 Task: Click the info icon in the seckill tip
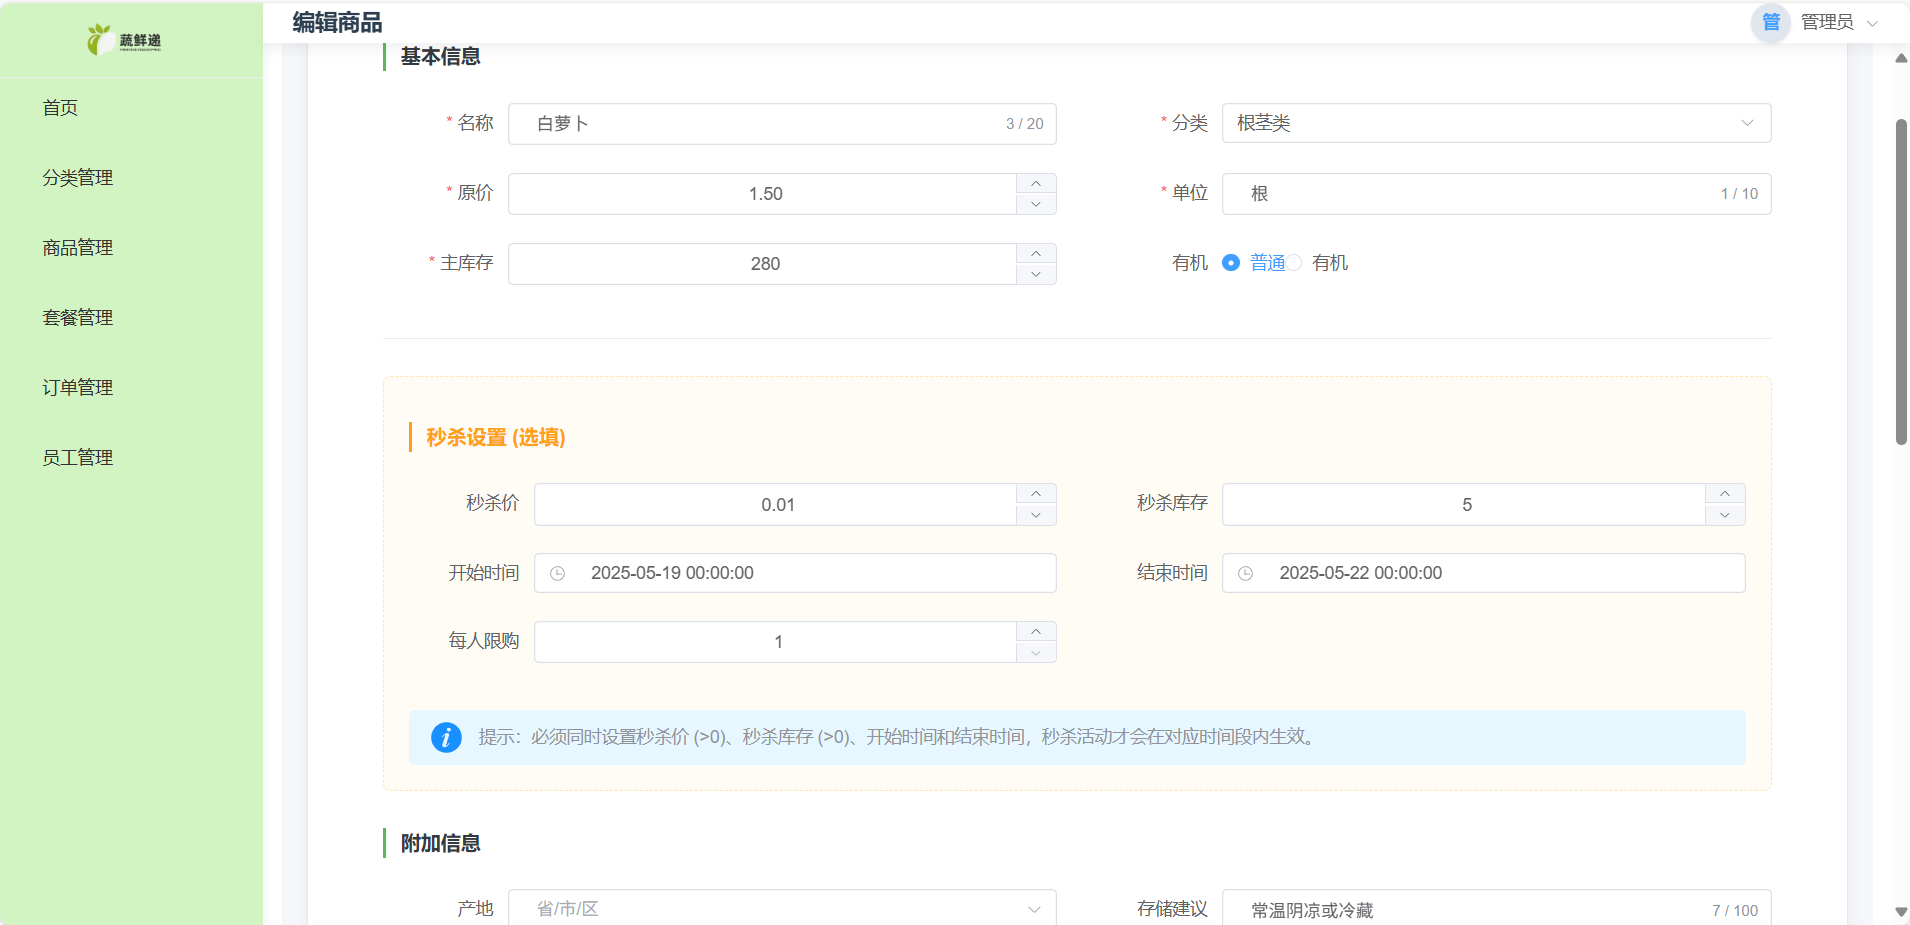(x=446, y=737)
